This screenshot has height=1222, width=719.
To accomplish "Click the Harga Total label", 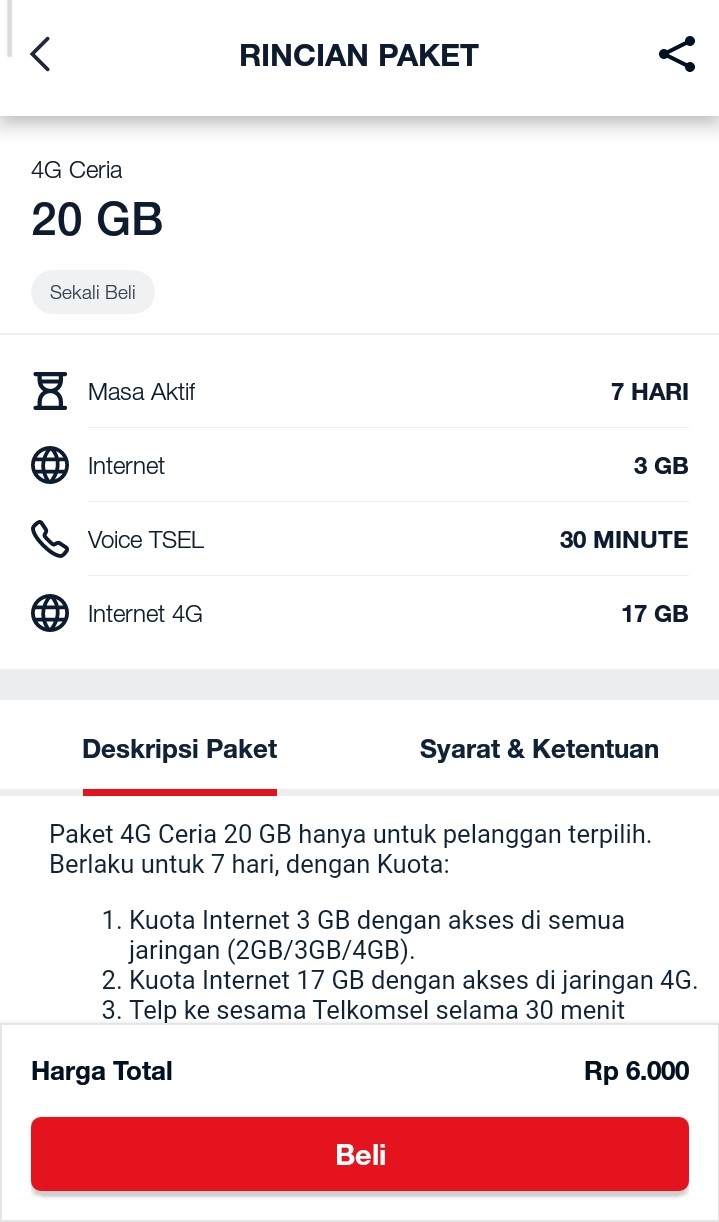I will (101, 1070).
